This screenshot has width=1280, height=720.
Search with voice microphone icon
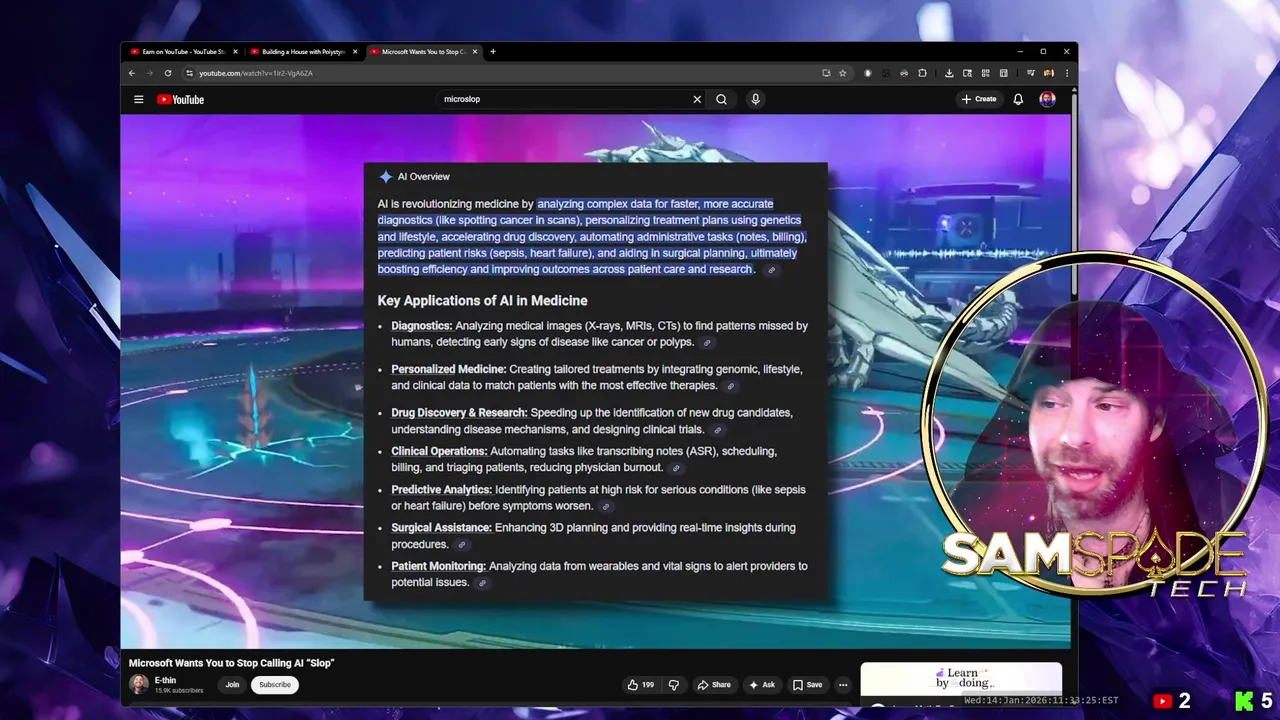(755, 99)
